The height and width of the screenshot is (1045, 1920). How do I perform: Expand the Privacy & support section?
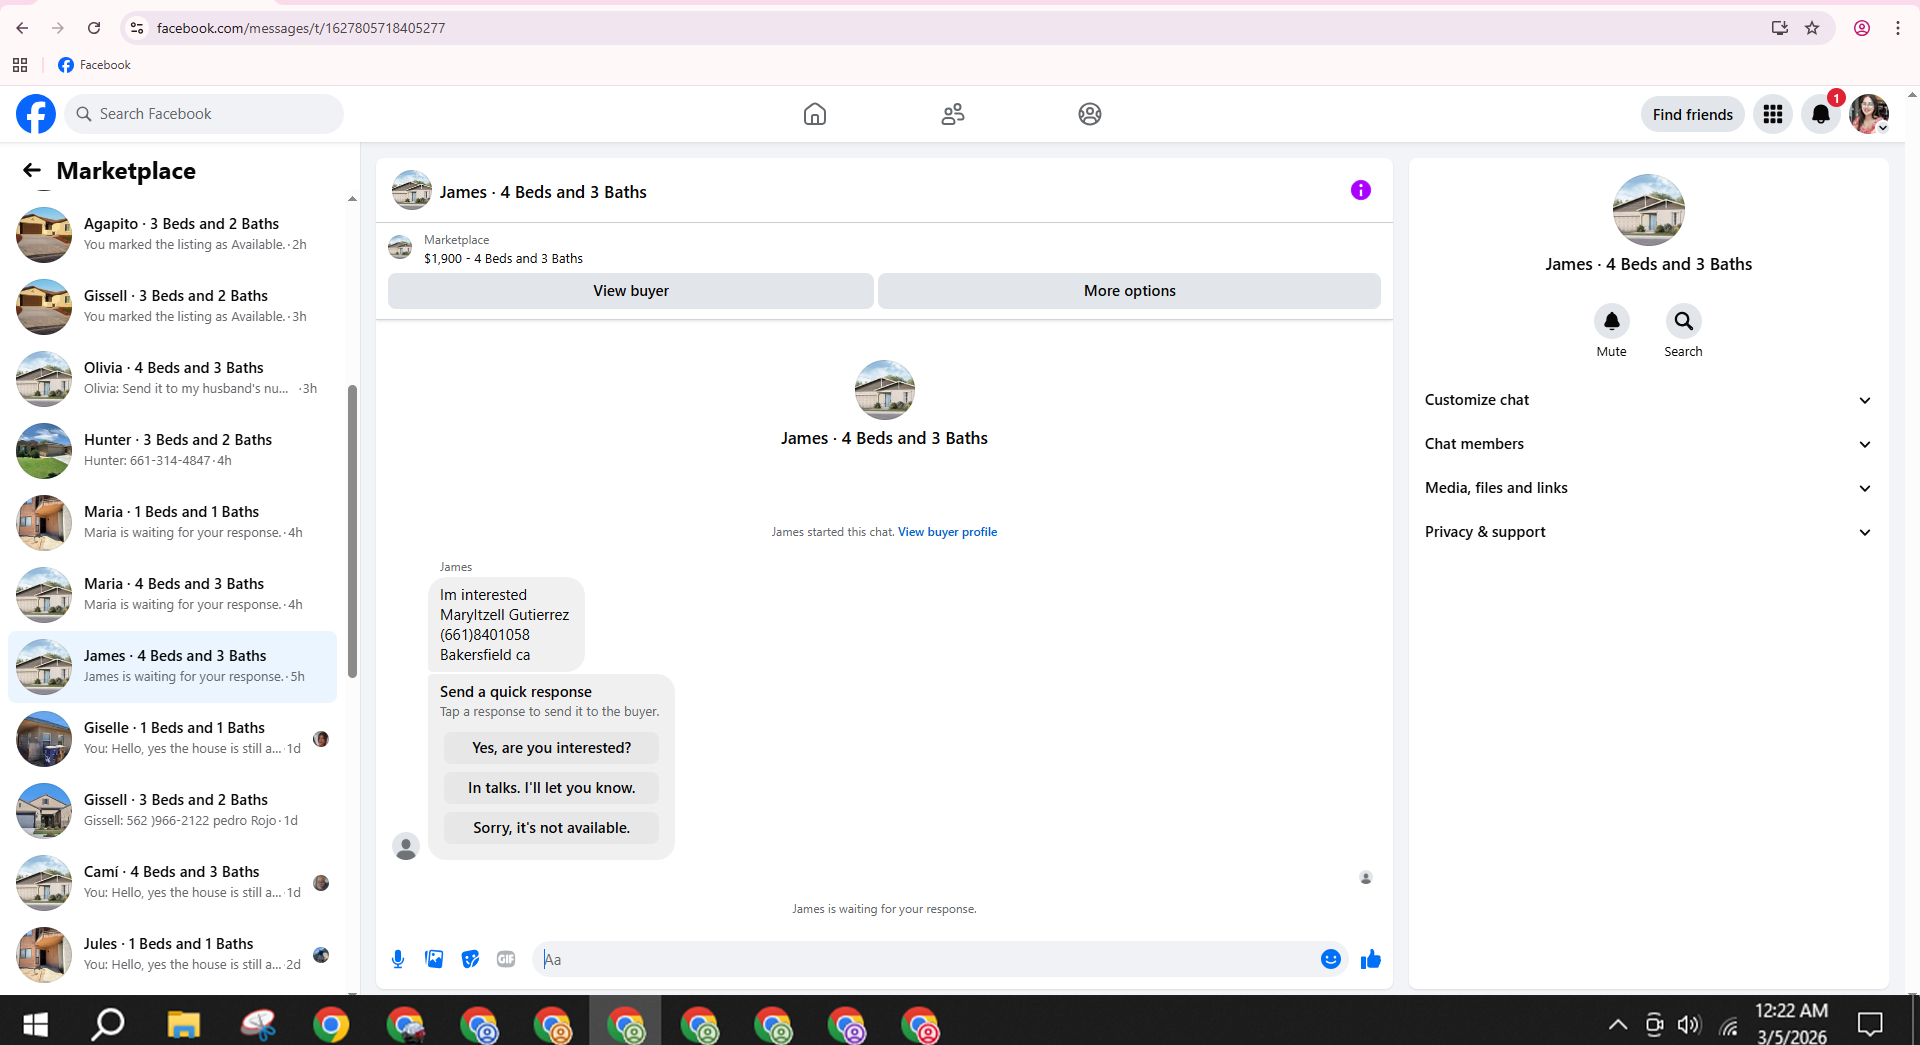[1648, 532]
